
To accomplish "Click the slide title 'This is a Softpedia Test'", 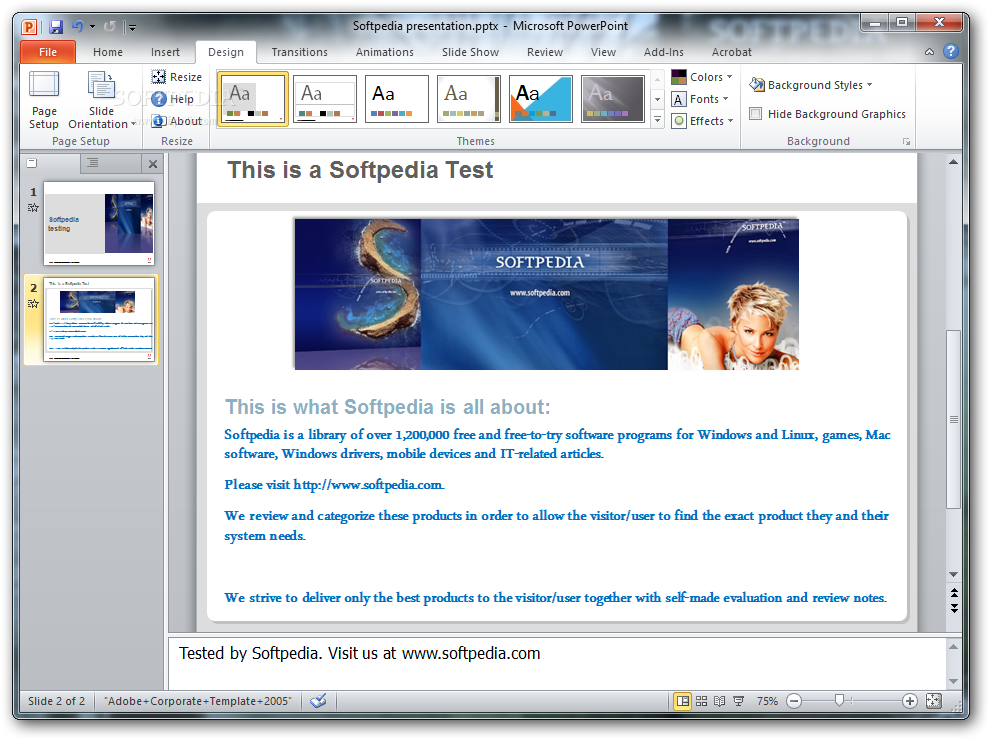I will pos(360,170).
